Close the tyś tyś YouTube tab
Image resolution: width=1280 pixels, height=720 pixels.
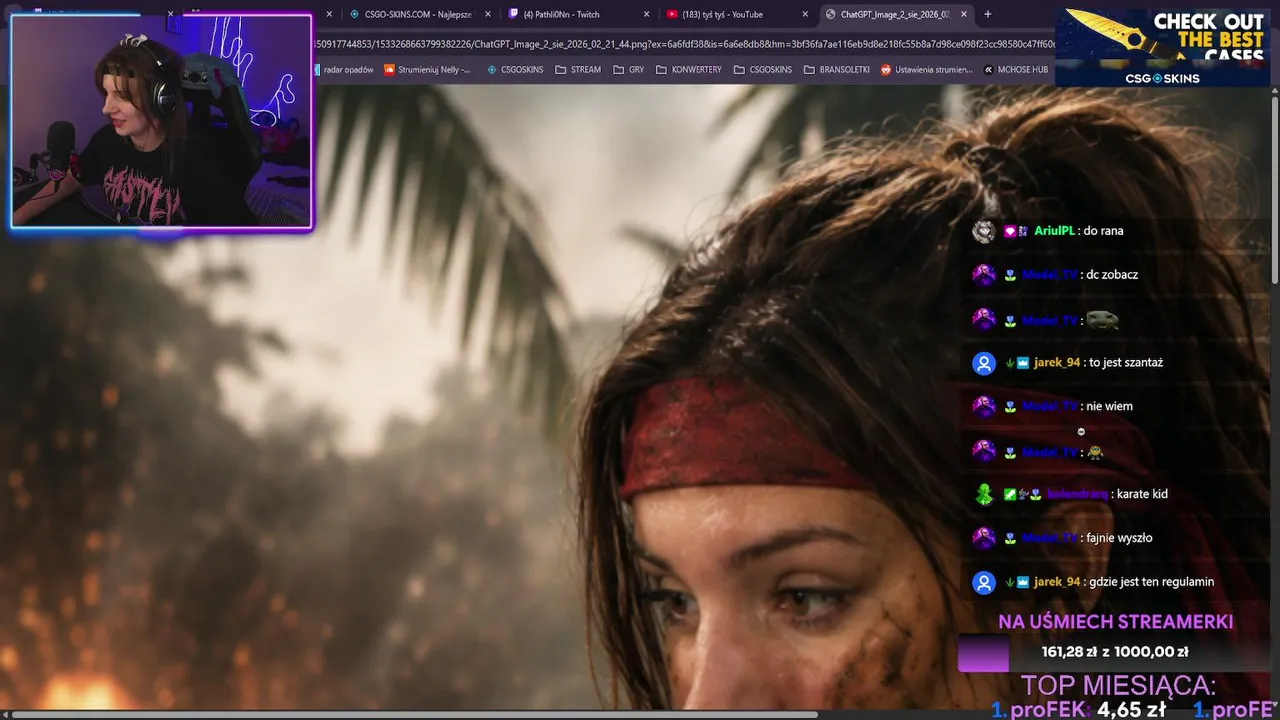click(x=805, y=14)
